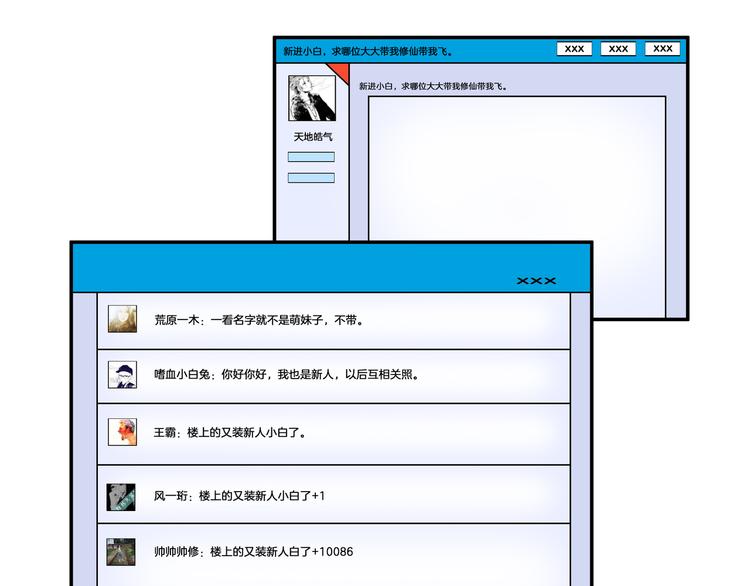750x586 pixels.
Task: Click the 帅帅帅修 avatar thumbnail
Action: pos(122,552)
